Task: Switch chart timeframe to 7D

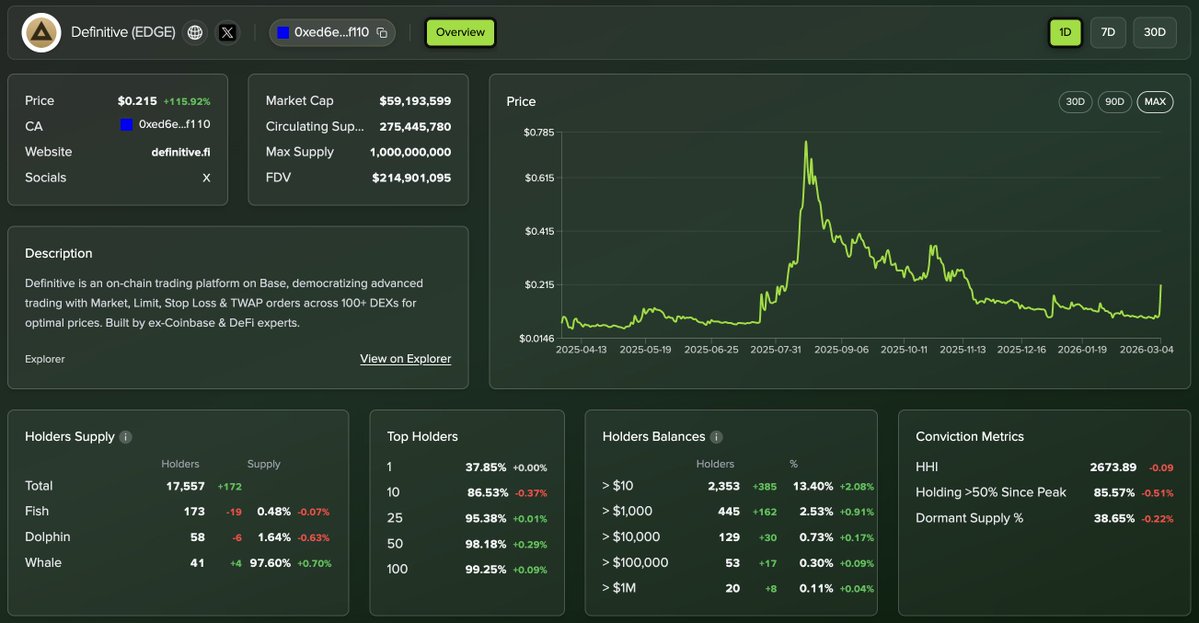Action: point(1107,32)
